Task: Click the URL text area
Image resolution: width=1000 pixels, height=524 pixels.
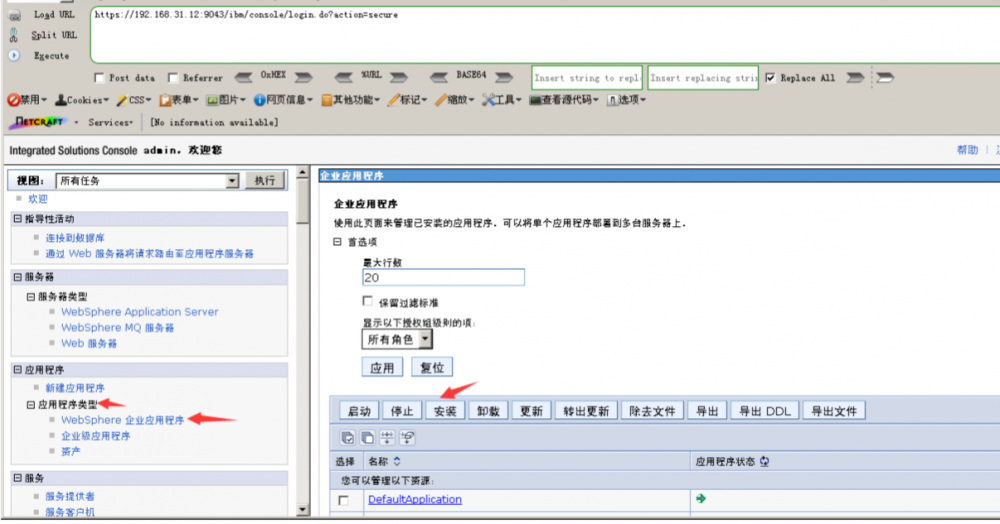Action: (x=544, y=35)
